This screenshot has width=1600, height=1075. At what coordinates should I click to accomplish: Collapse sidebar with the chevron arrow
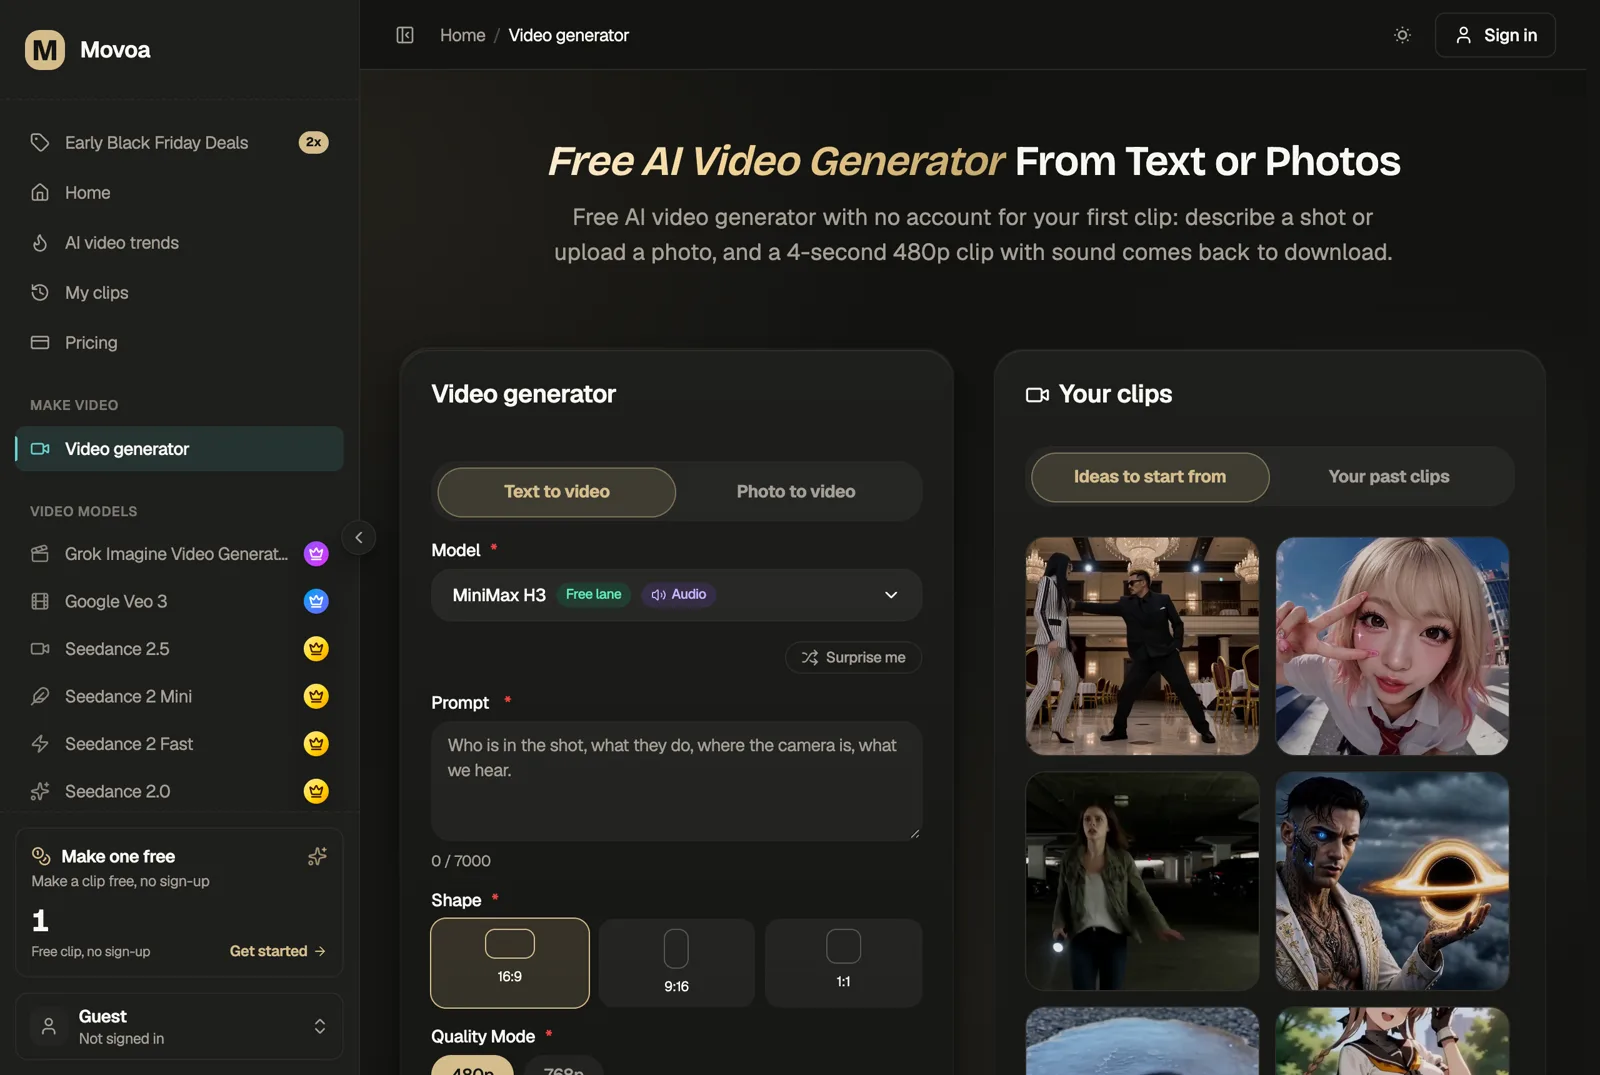click(359, 537)
